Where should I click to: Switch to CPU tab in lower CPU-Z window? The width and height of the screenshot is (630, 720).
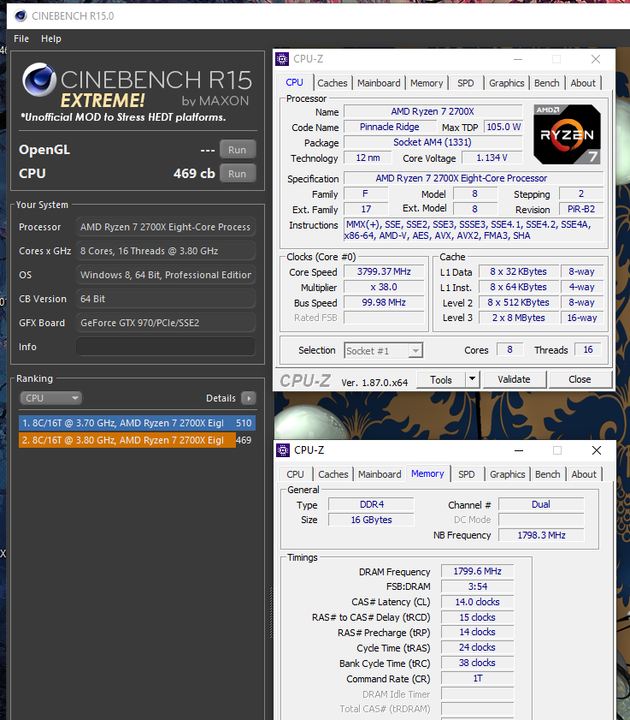point(295,474)
